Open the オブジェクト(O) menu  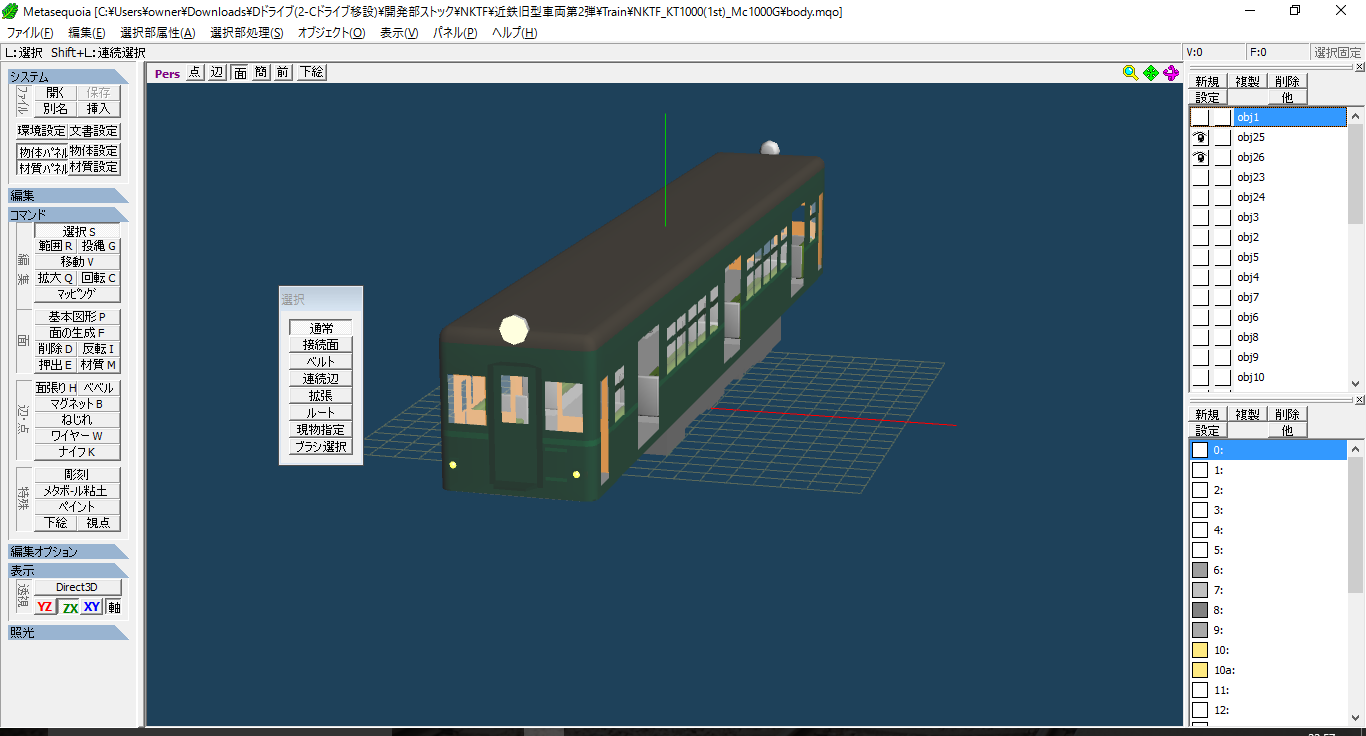coord(331,33)
